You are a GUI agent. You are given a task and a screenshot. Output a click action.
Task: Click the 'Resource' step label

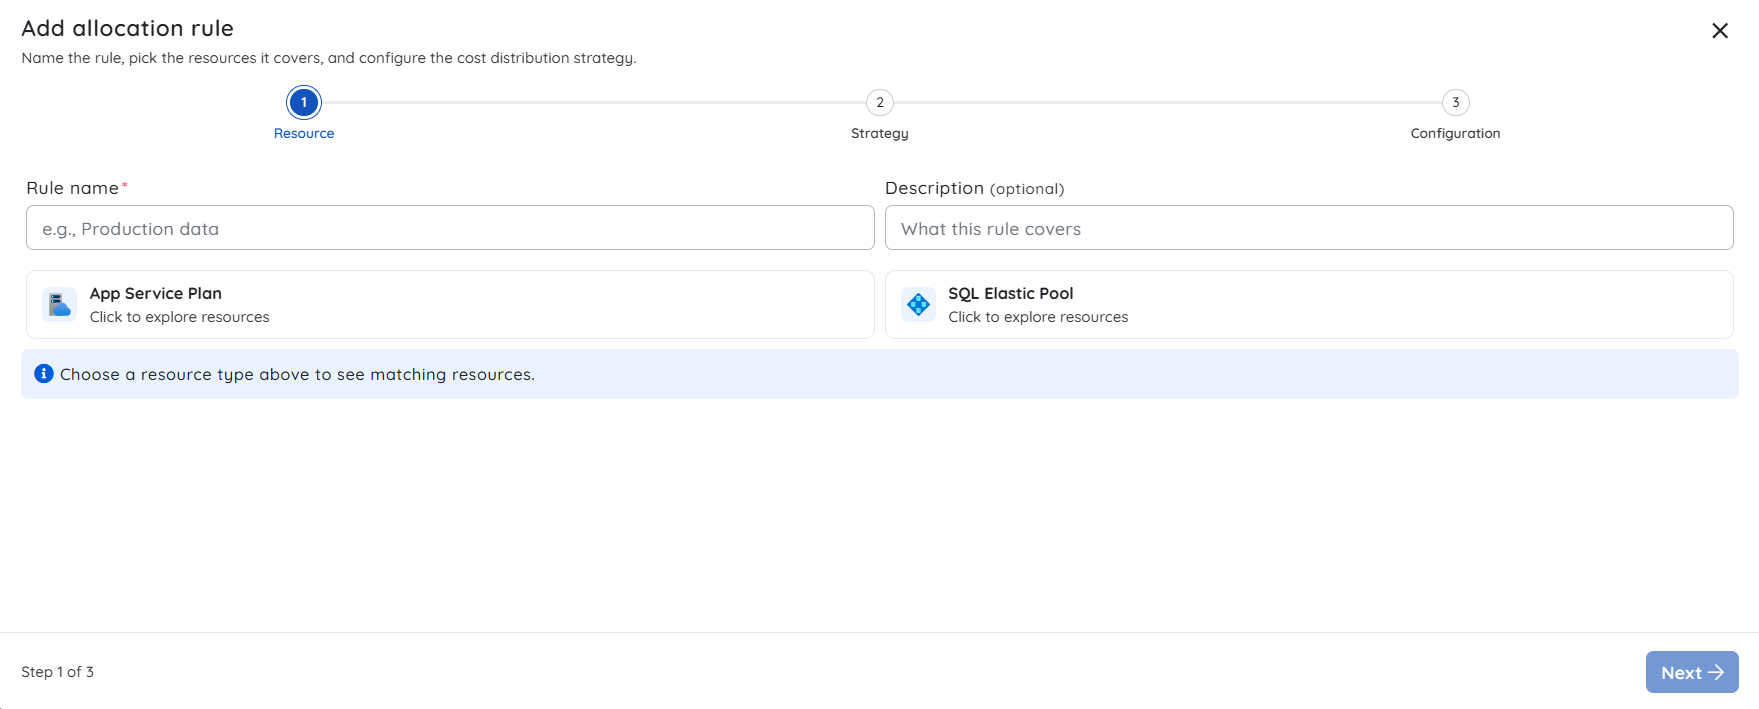tap(304, 133)
